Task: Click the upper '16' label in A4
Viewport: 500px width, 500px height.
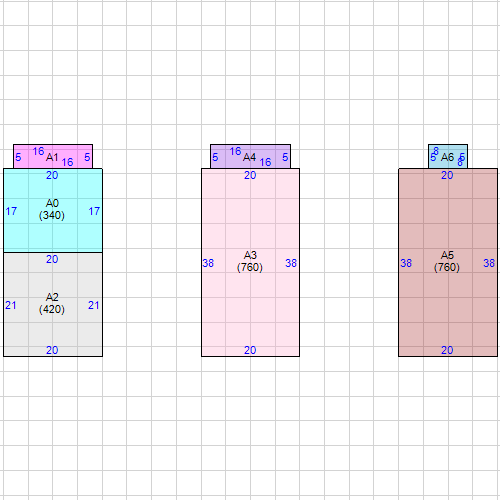Action: 235,151
